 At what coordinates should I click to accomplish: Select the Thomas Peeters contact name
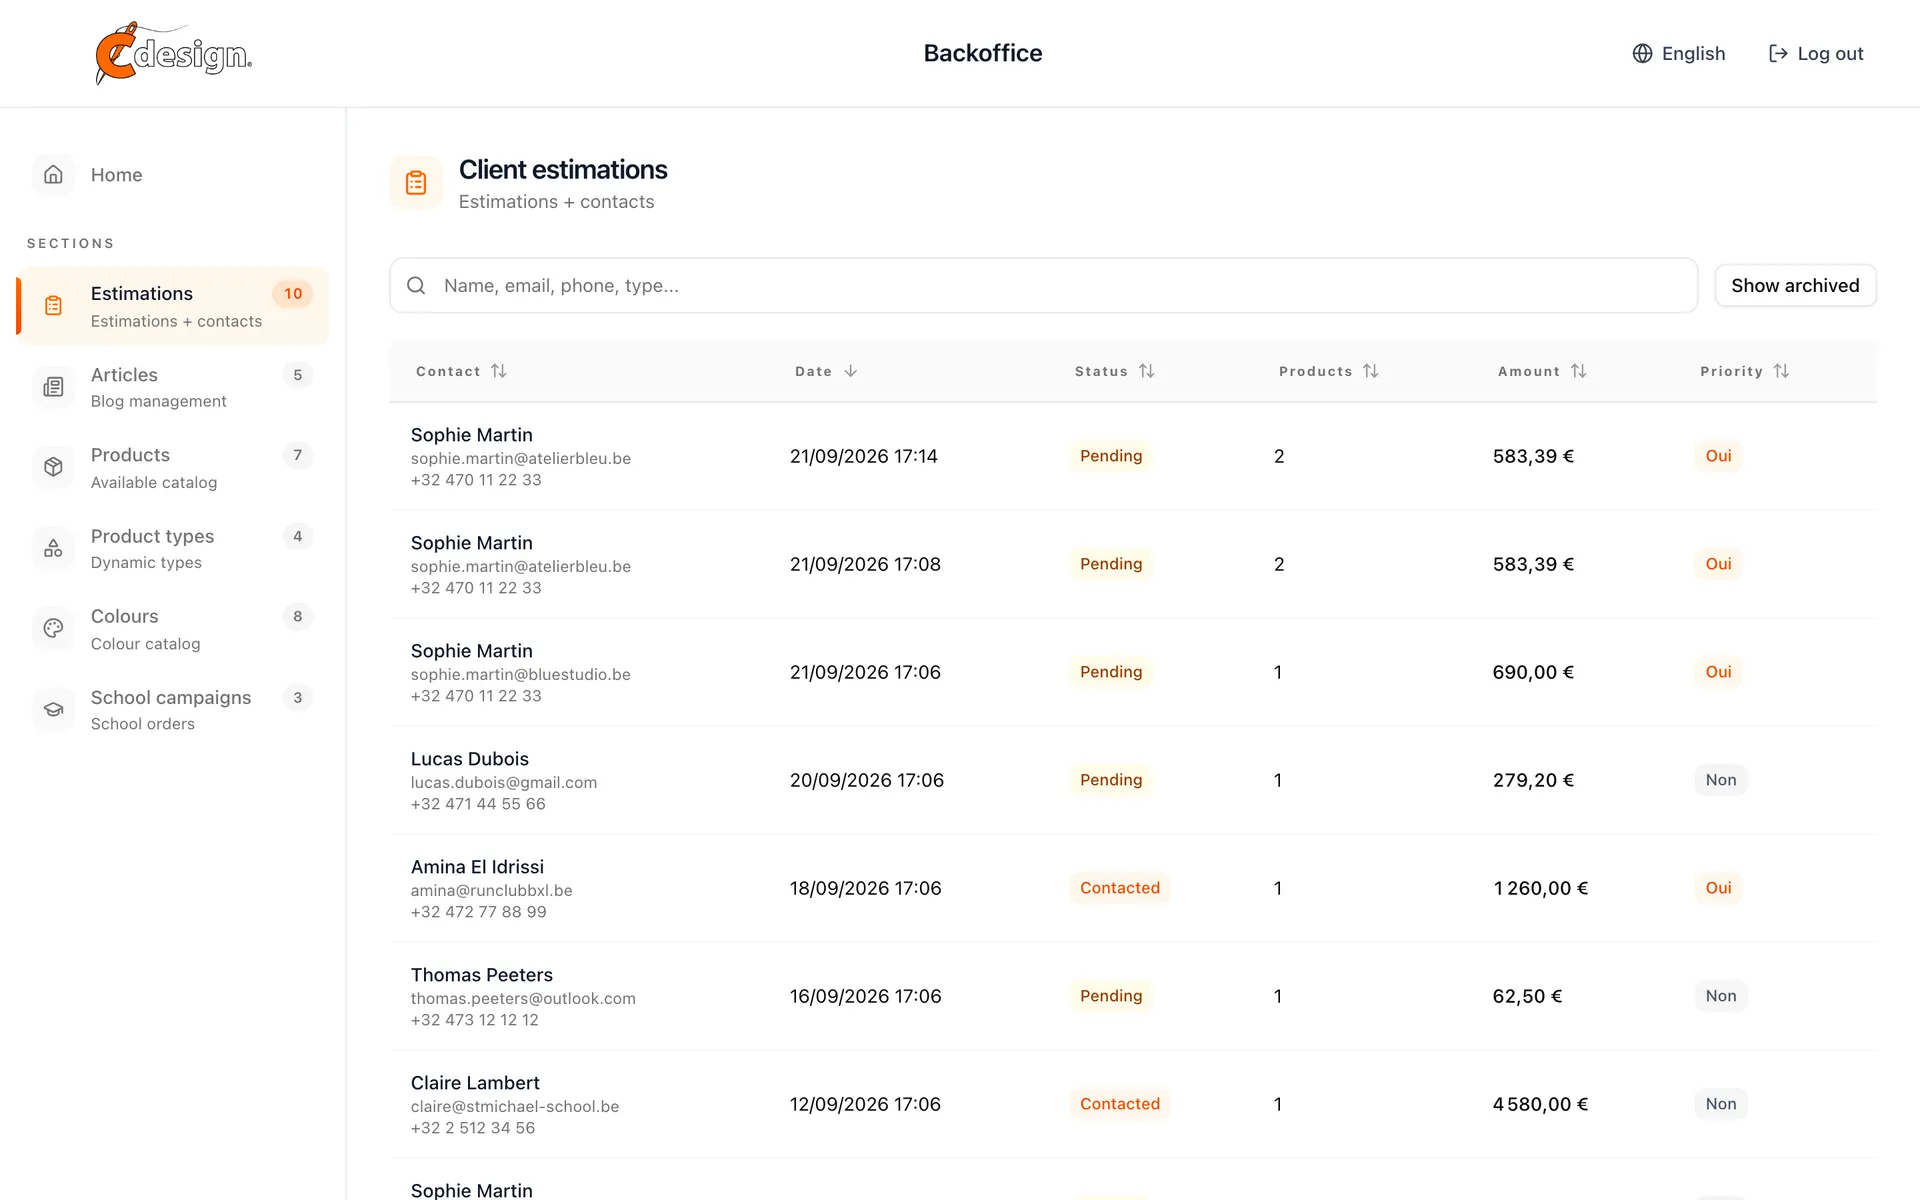coord(482,975)
